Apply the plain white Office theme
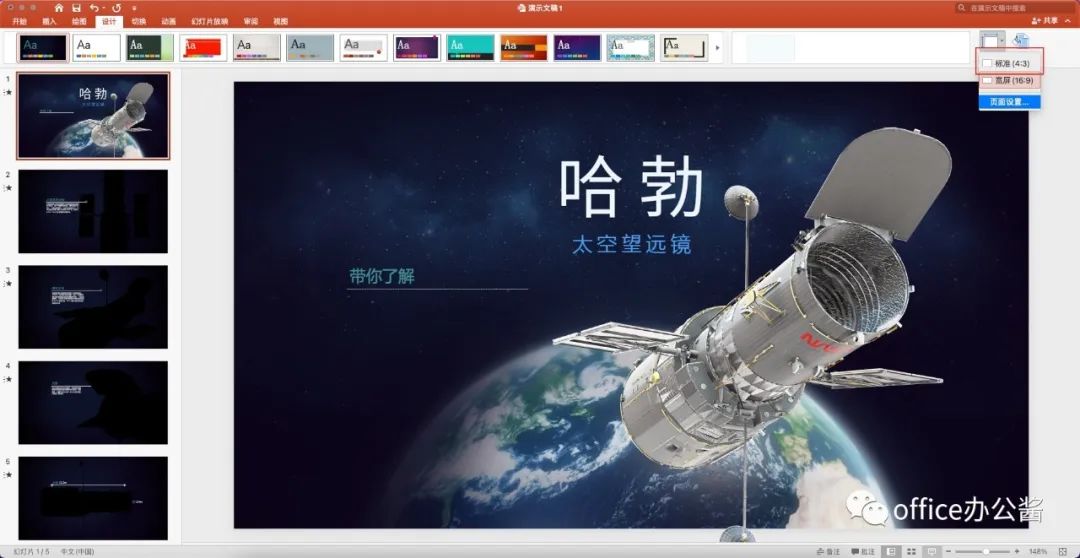 (96, 48)
